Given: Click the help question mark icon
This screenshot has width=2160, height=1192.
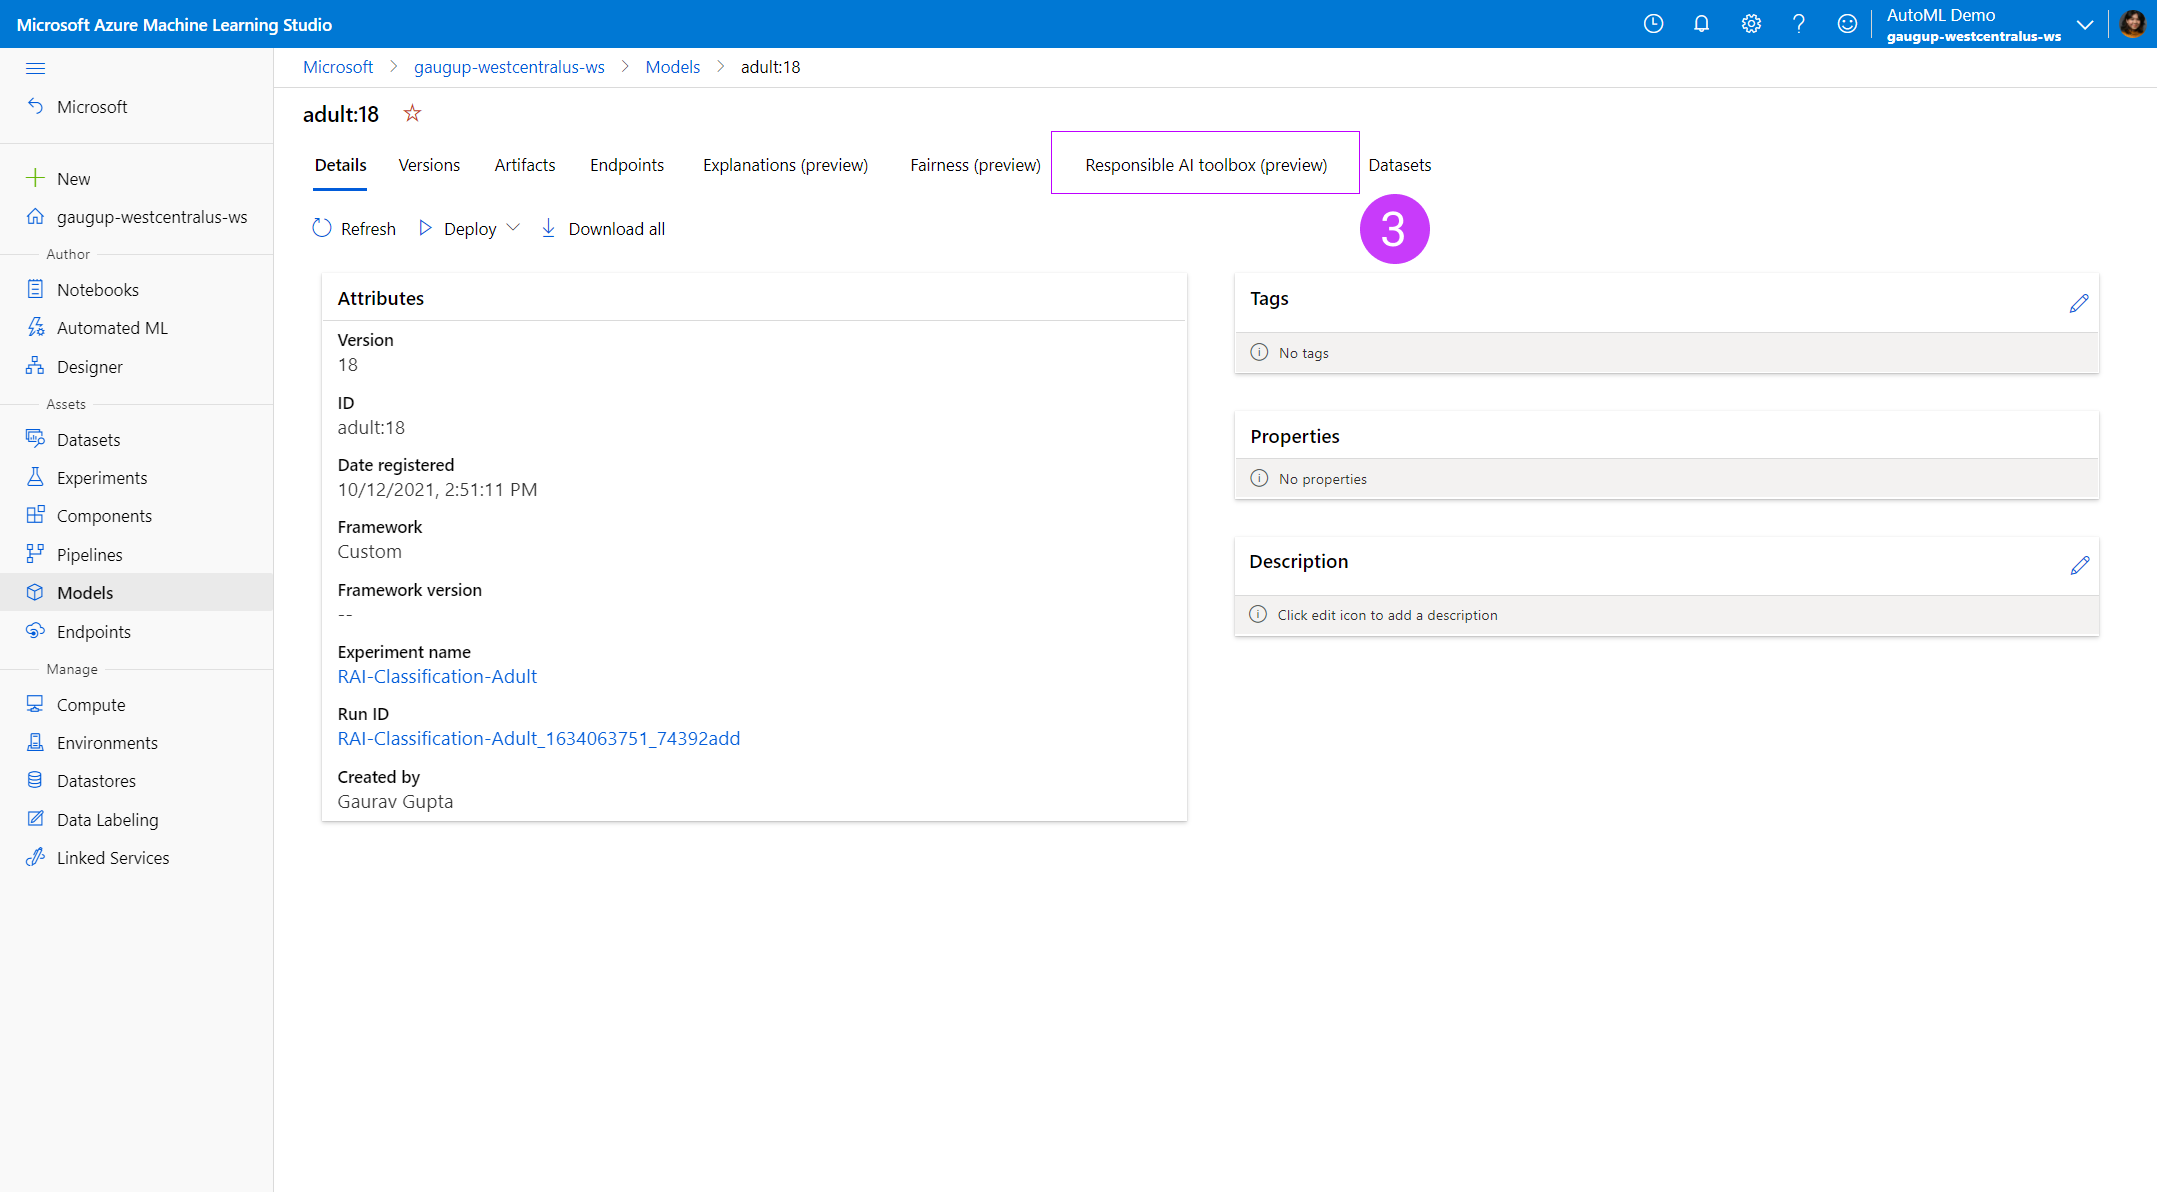Looking at the screenshot, I should 1798,24.
